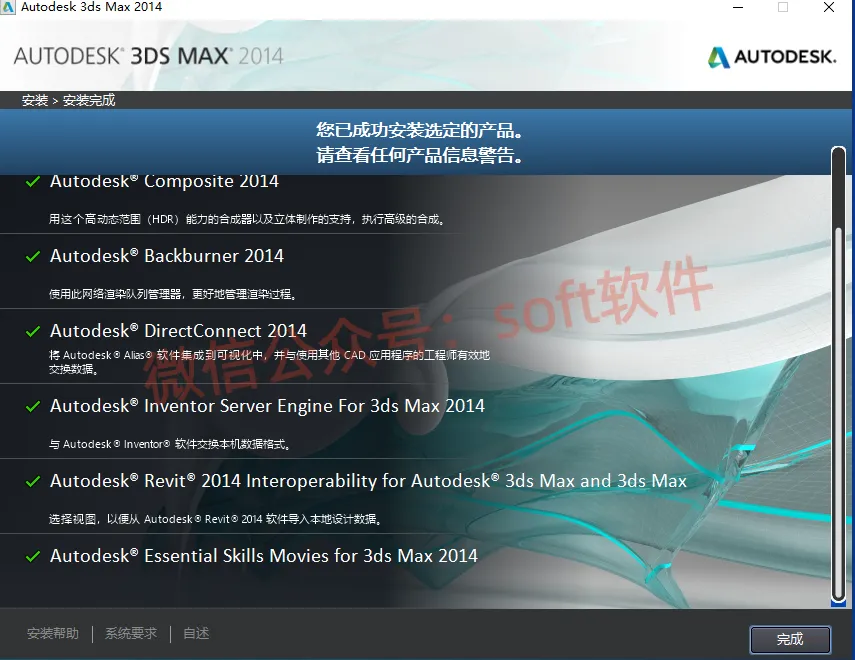Open the 自述 readme link
Screen dimensions: 855x660
(196, 633)
